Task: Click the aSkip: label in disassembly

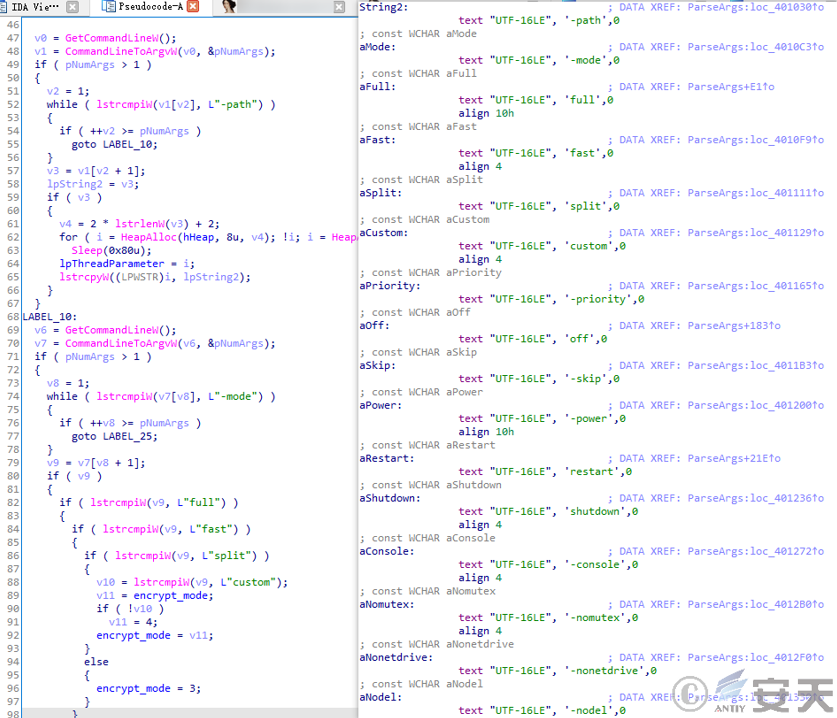Action: coord(377,366)
